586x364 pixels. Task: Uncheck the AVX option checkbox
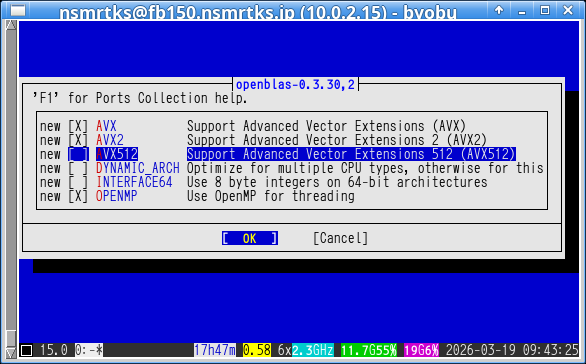tap(78, 126)
